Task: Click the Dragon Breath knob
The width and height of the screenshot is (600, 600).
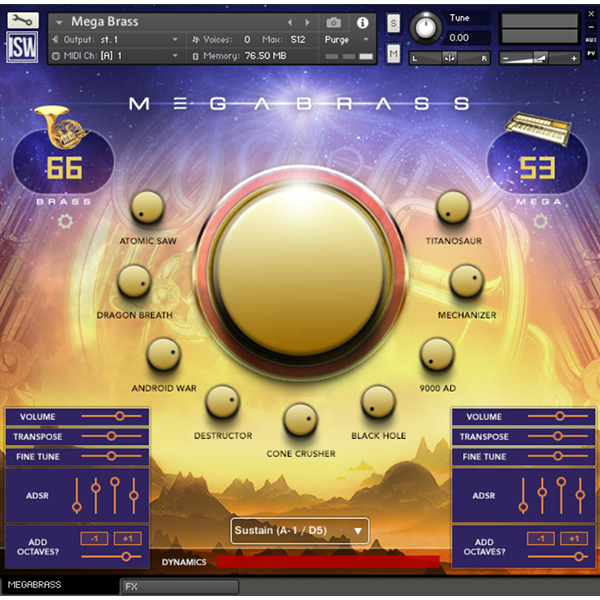Action: (134, 281)
